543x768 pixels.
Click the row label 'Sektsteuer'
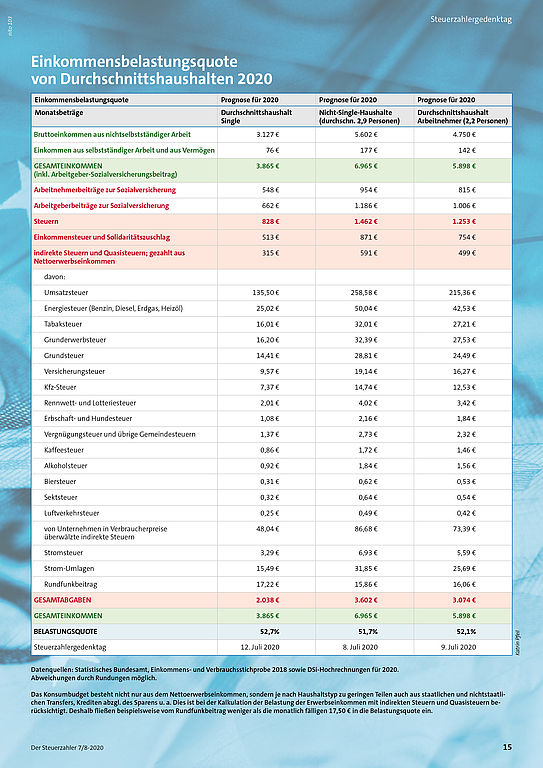[61, 497]
